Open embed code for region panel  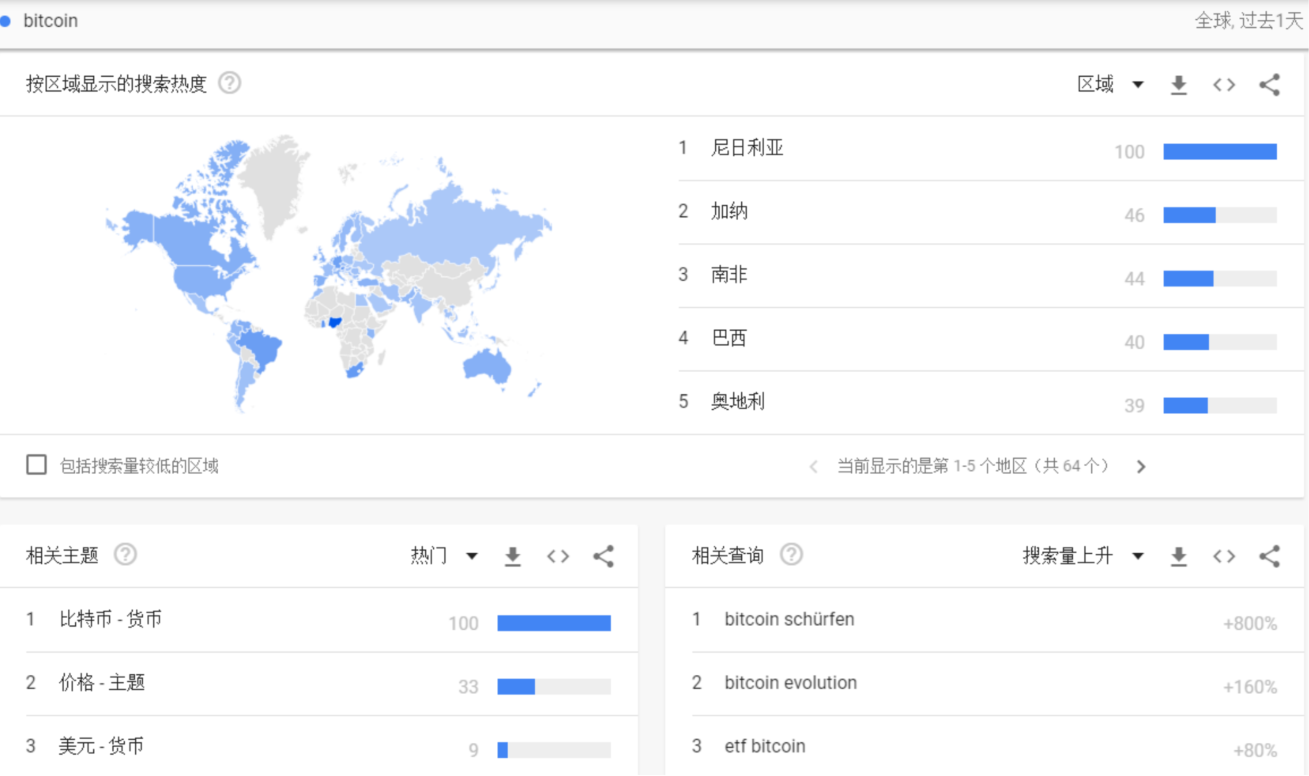[1224, 85]
